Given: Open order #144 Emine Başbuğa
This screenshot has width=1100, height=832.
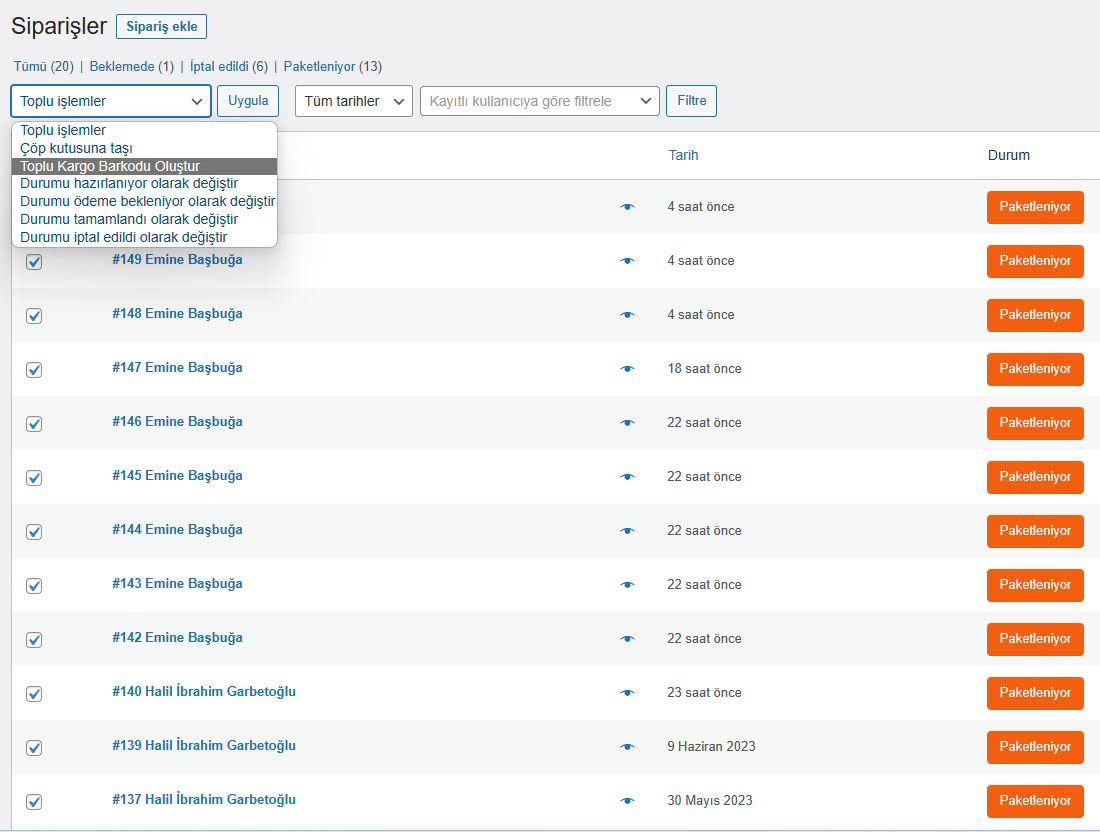Looking at the screenshot, I should [x=177, y=530].
